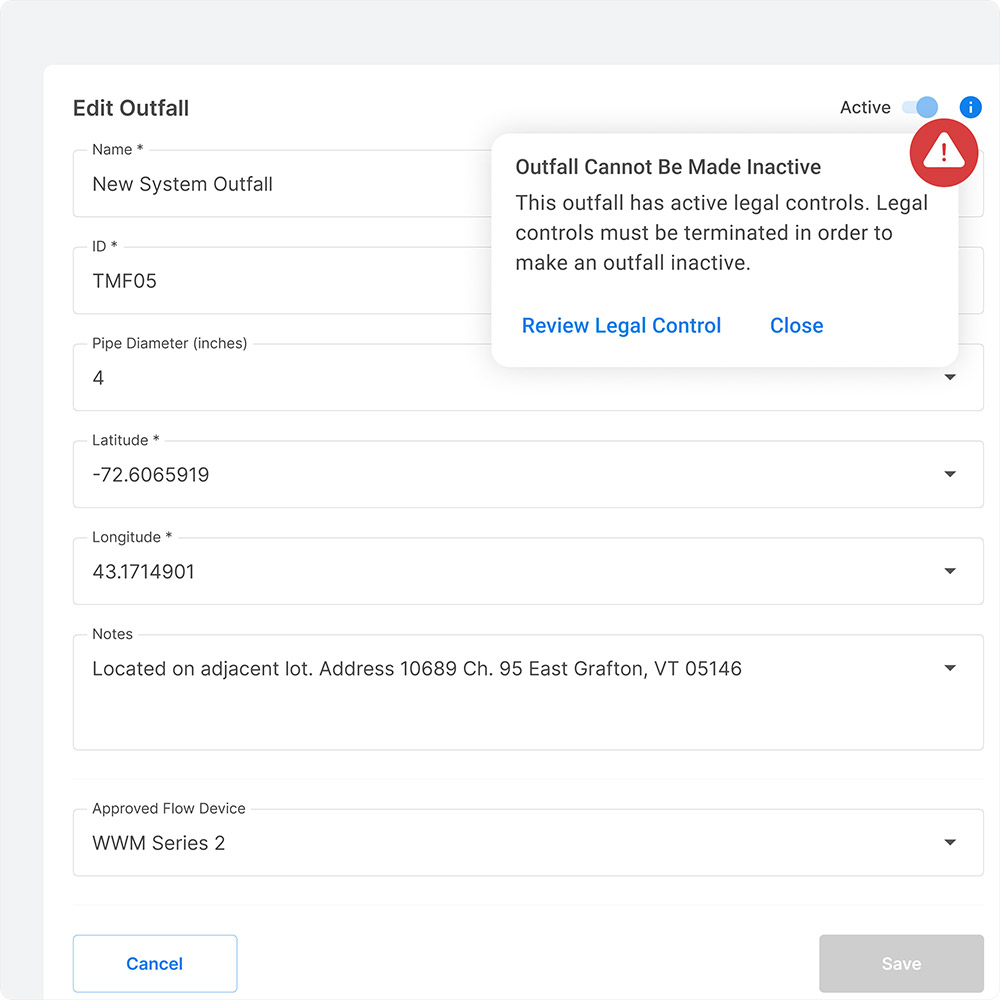Viewport: 1000px width, 1000px height.
Task: Click the Outfall Cannot Be Made Inactive title
Action: 668,166
